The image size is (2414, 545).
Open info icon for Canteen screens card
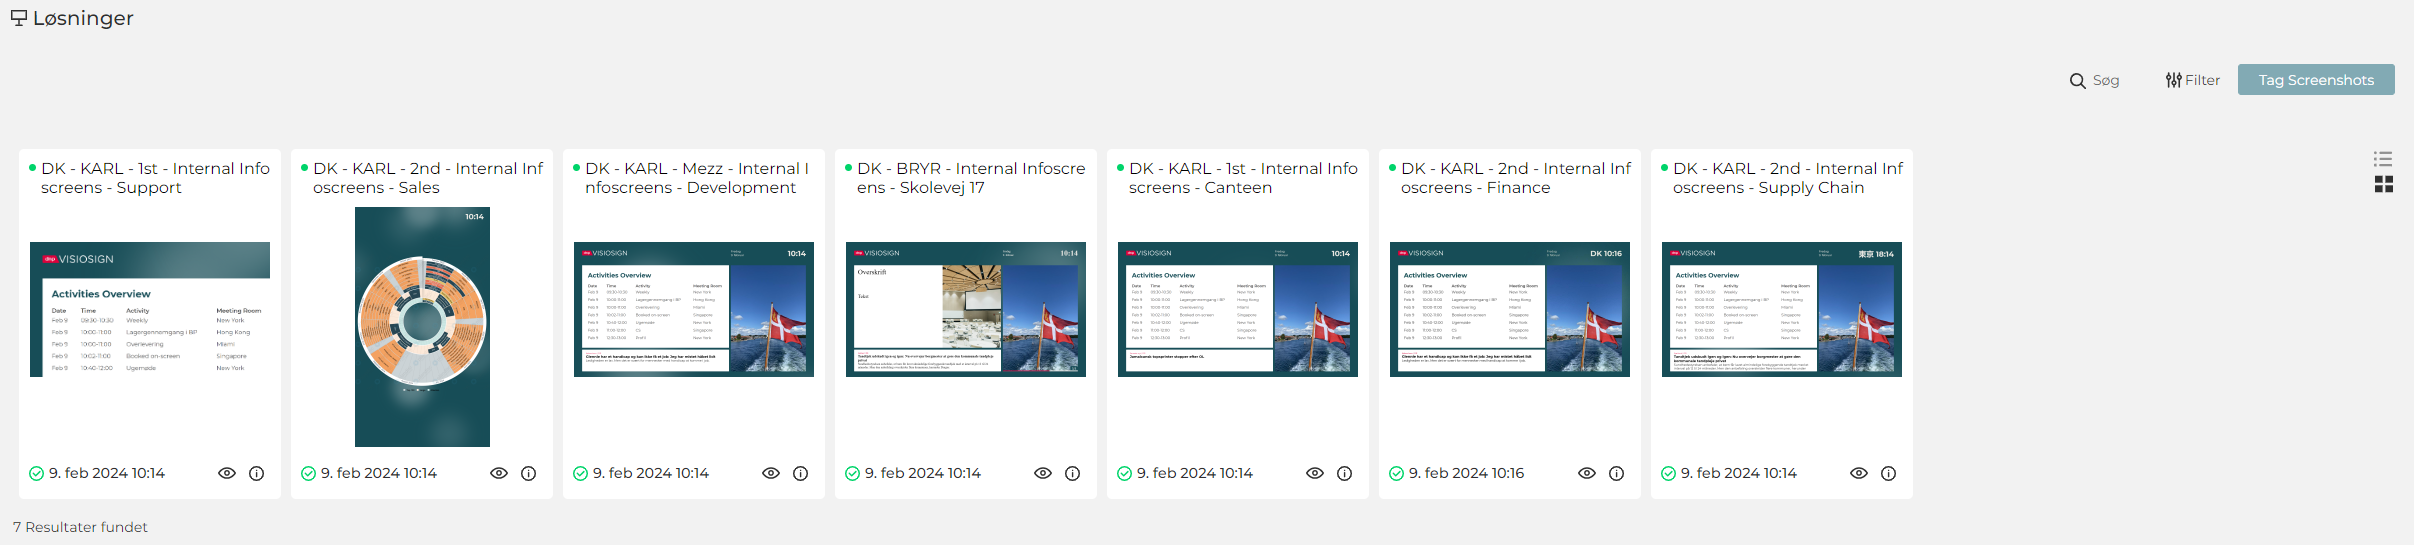tap(1344, 473)
